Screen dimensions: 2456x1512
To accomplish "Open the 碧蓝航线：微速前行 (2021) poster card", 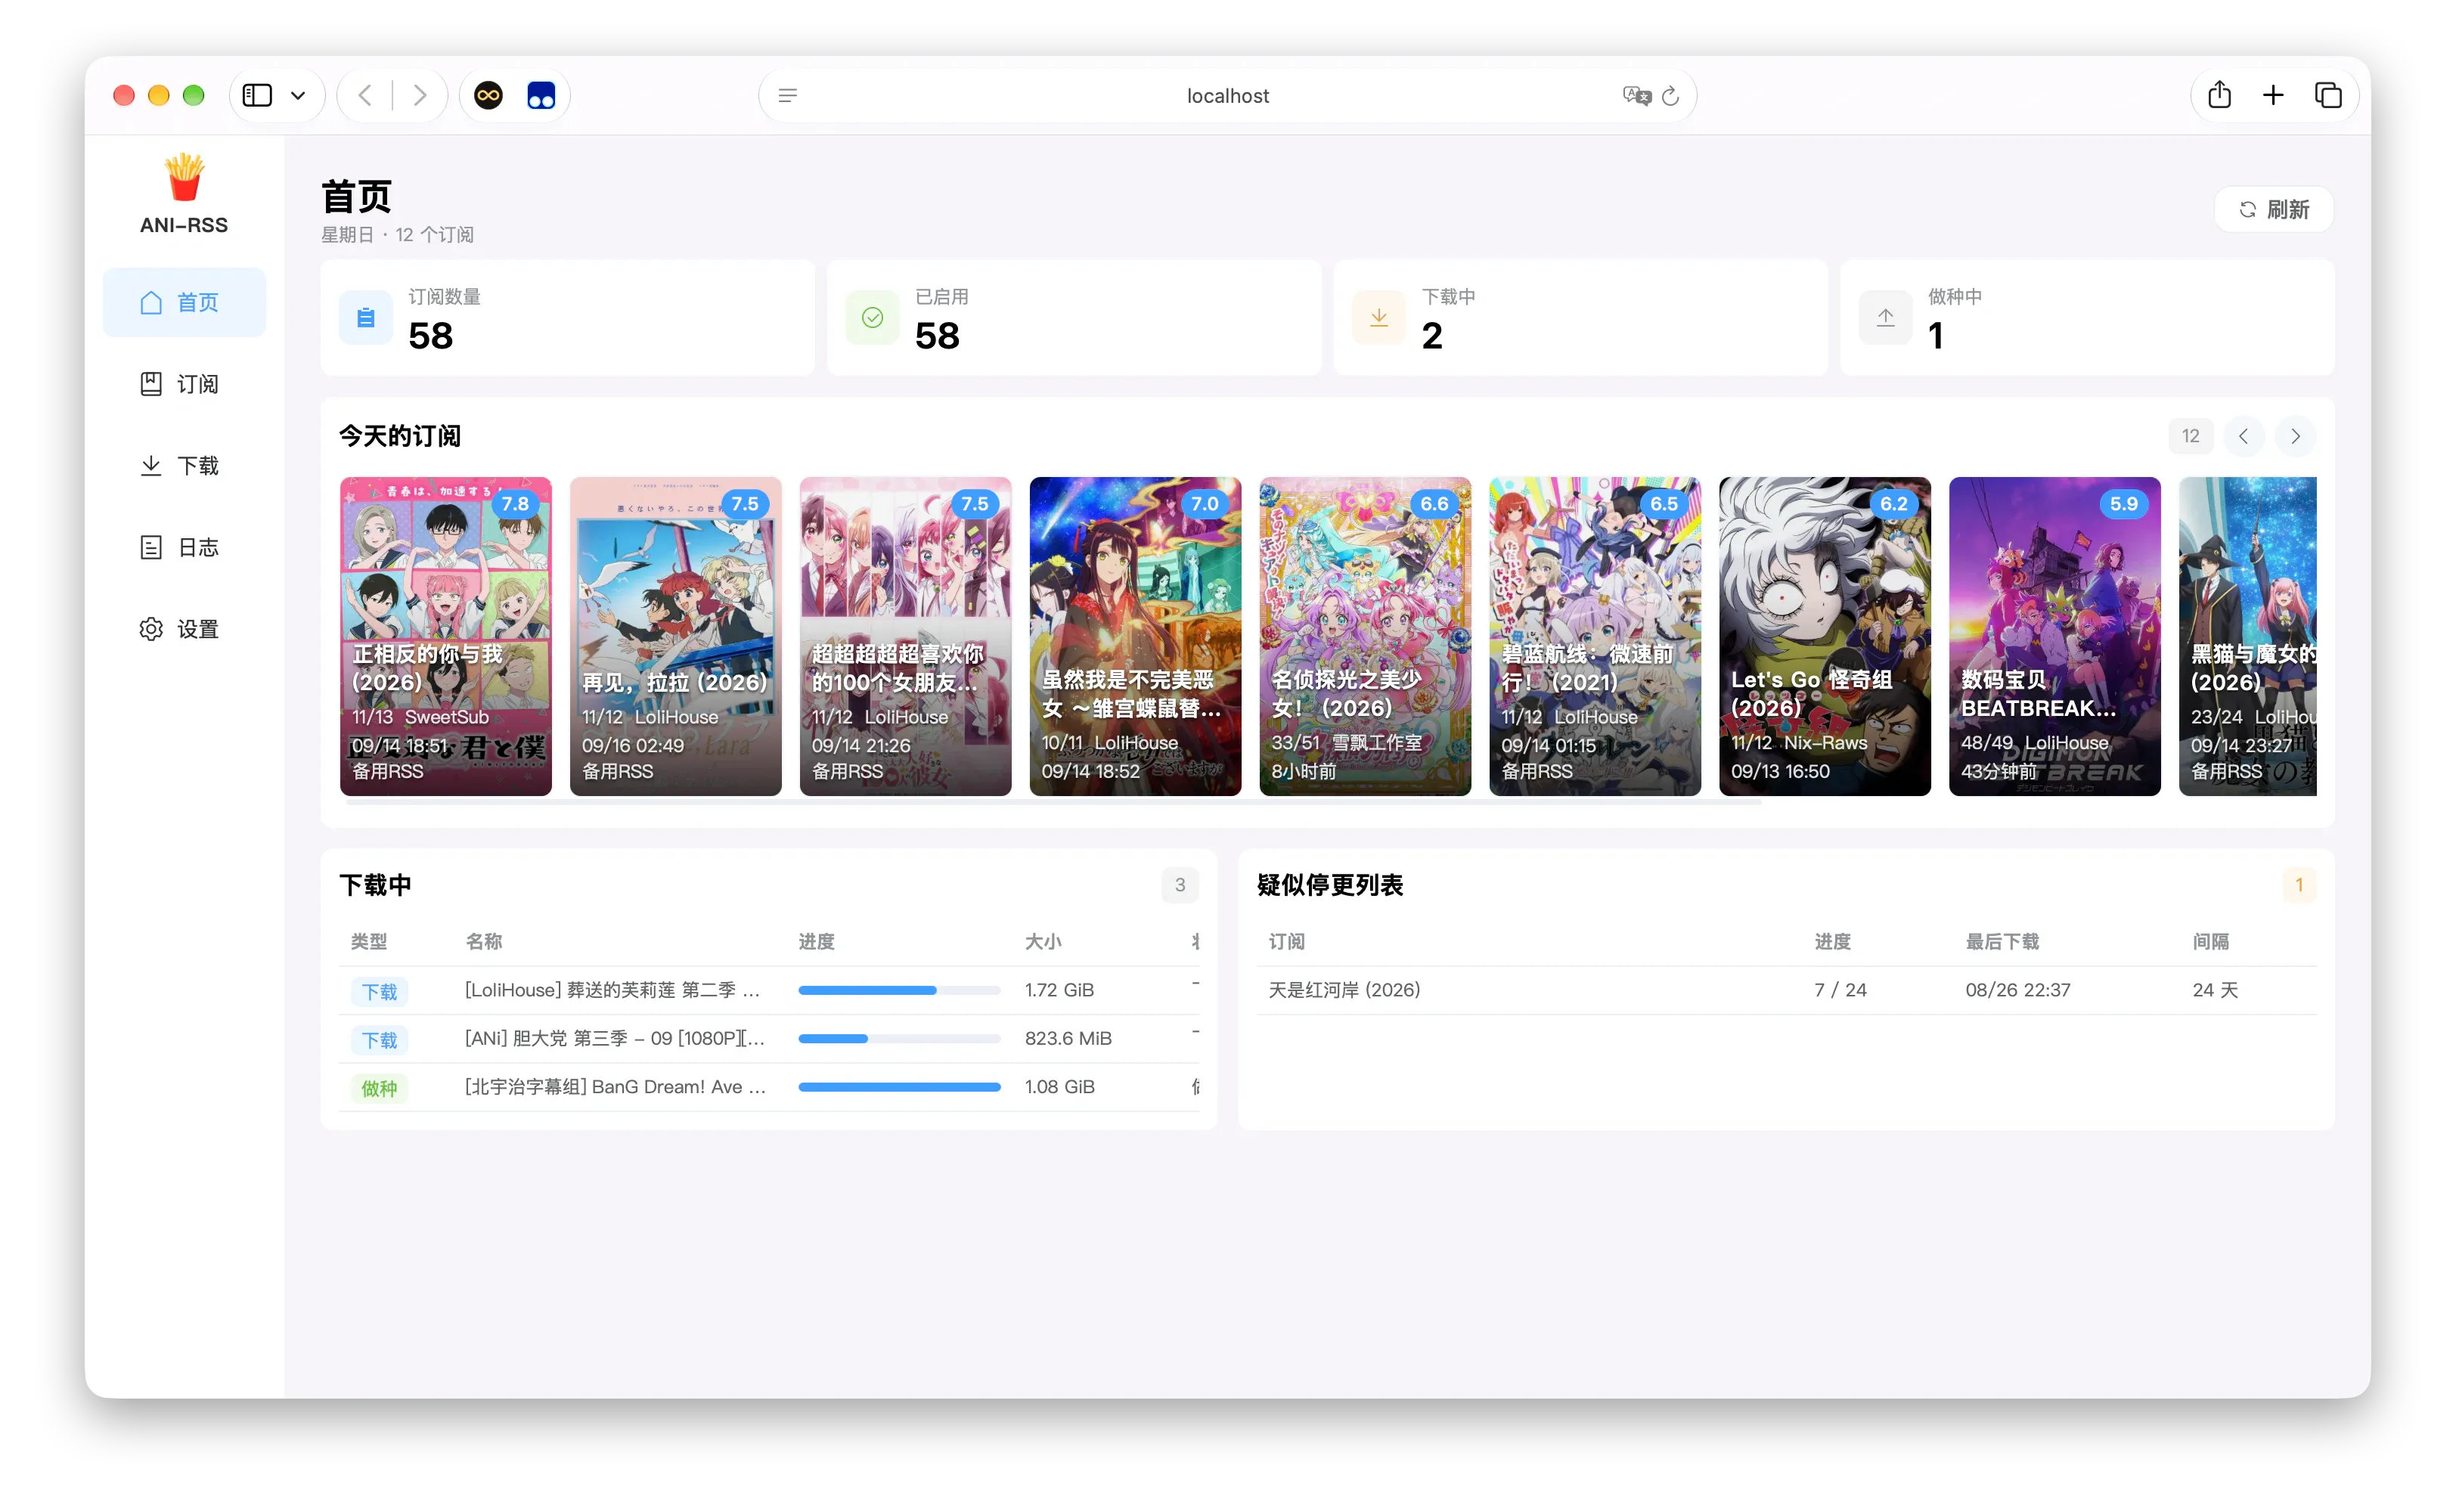I will (1595, 636).
